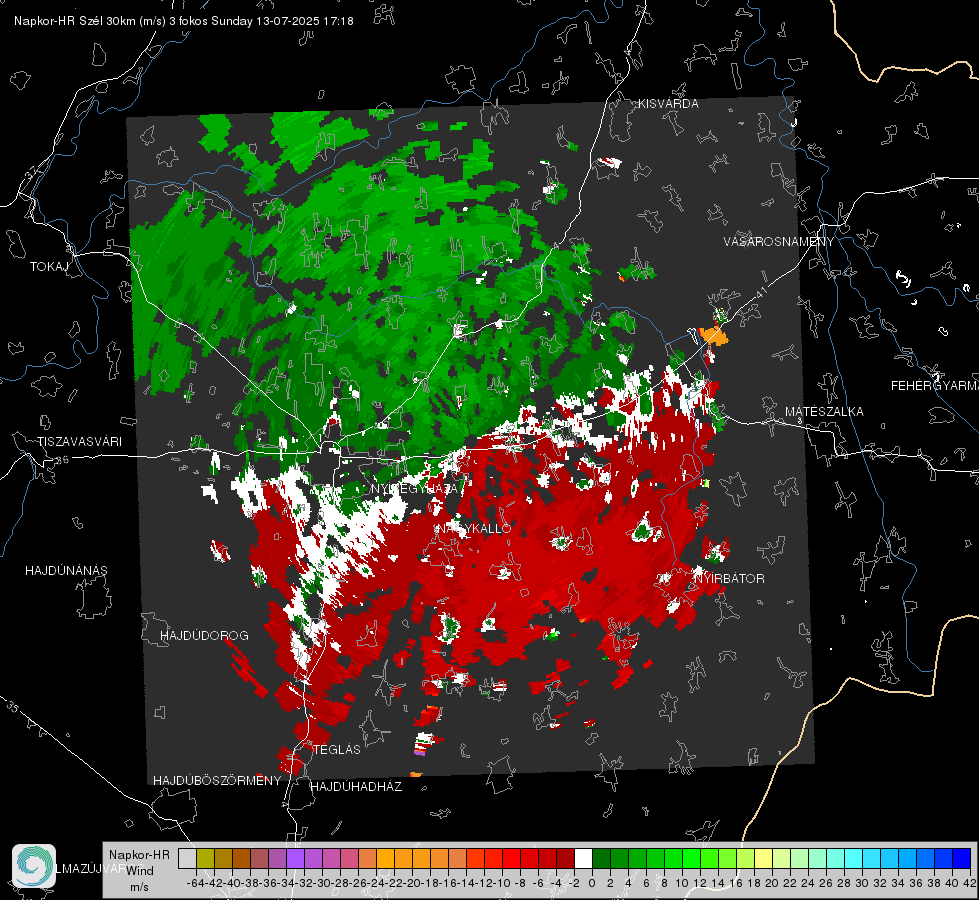Click the legend value -64
Viewport: 979px width, 900px height.
pos(196,883)
